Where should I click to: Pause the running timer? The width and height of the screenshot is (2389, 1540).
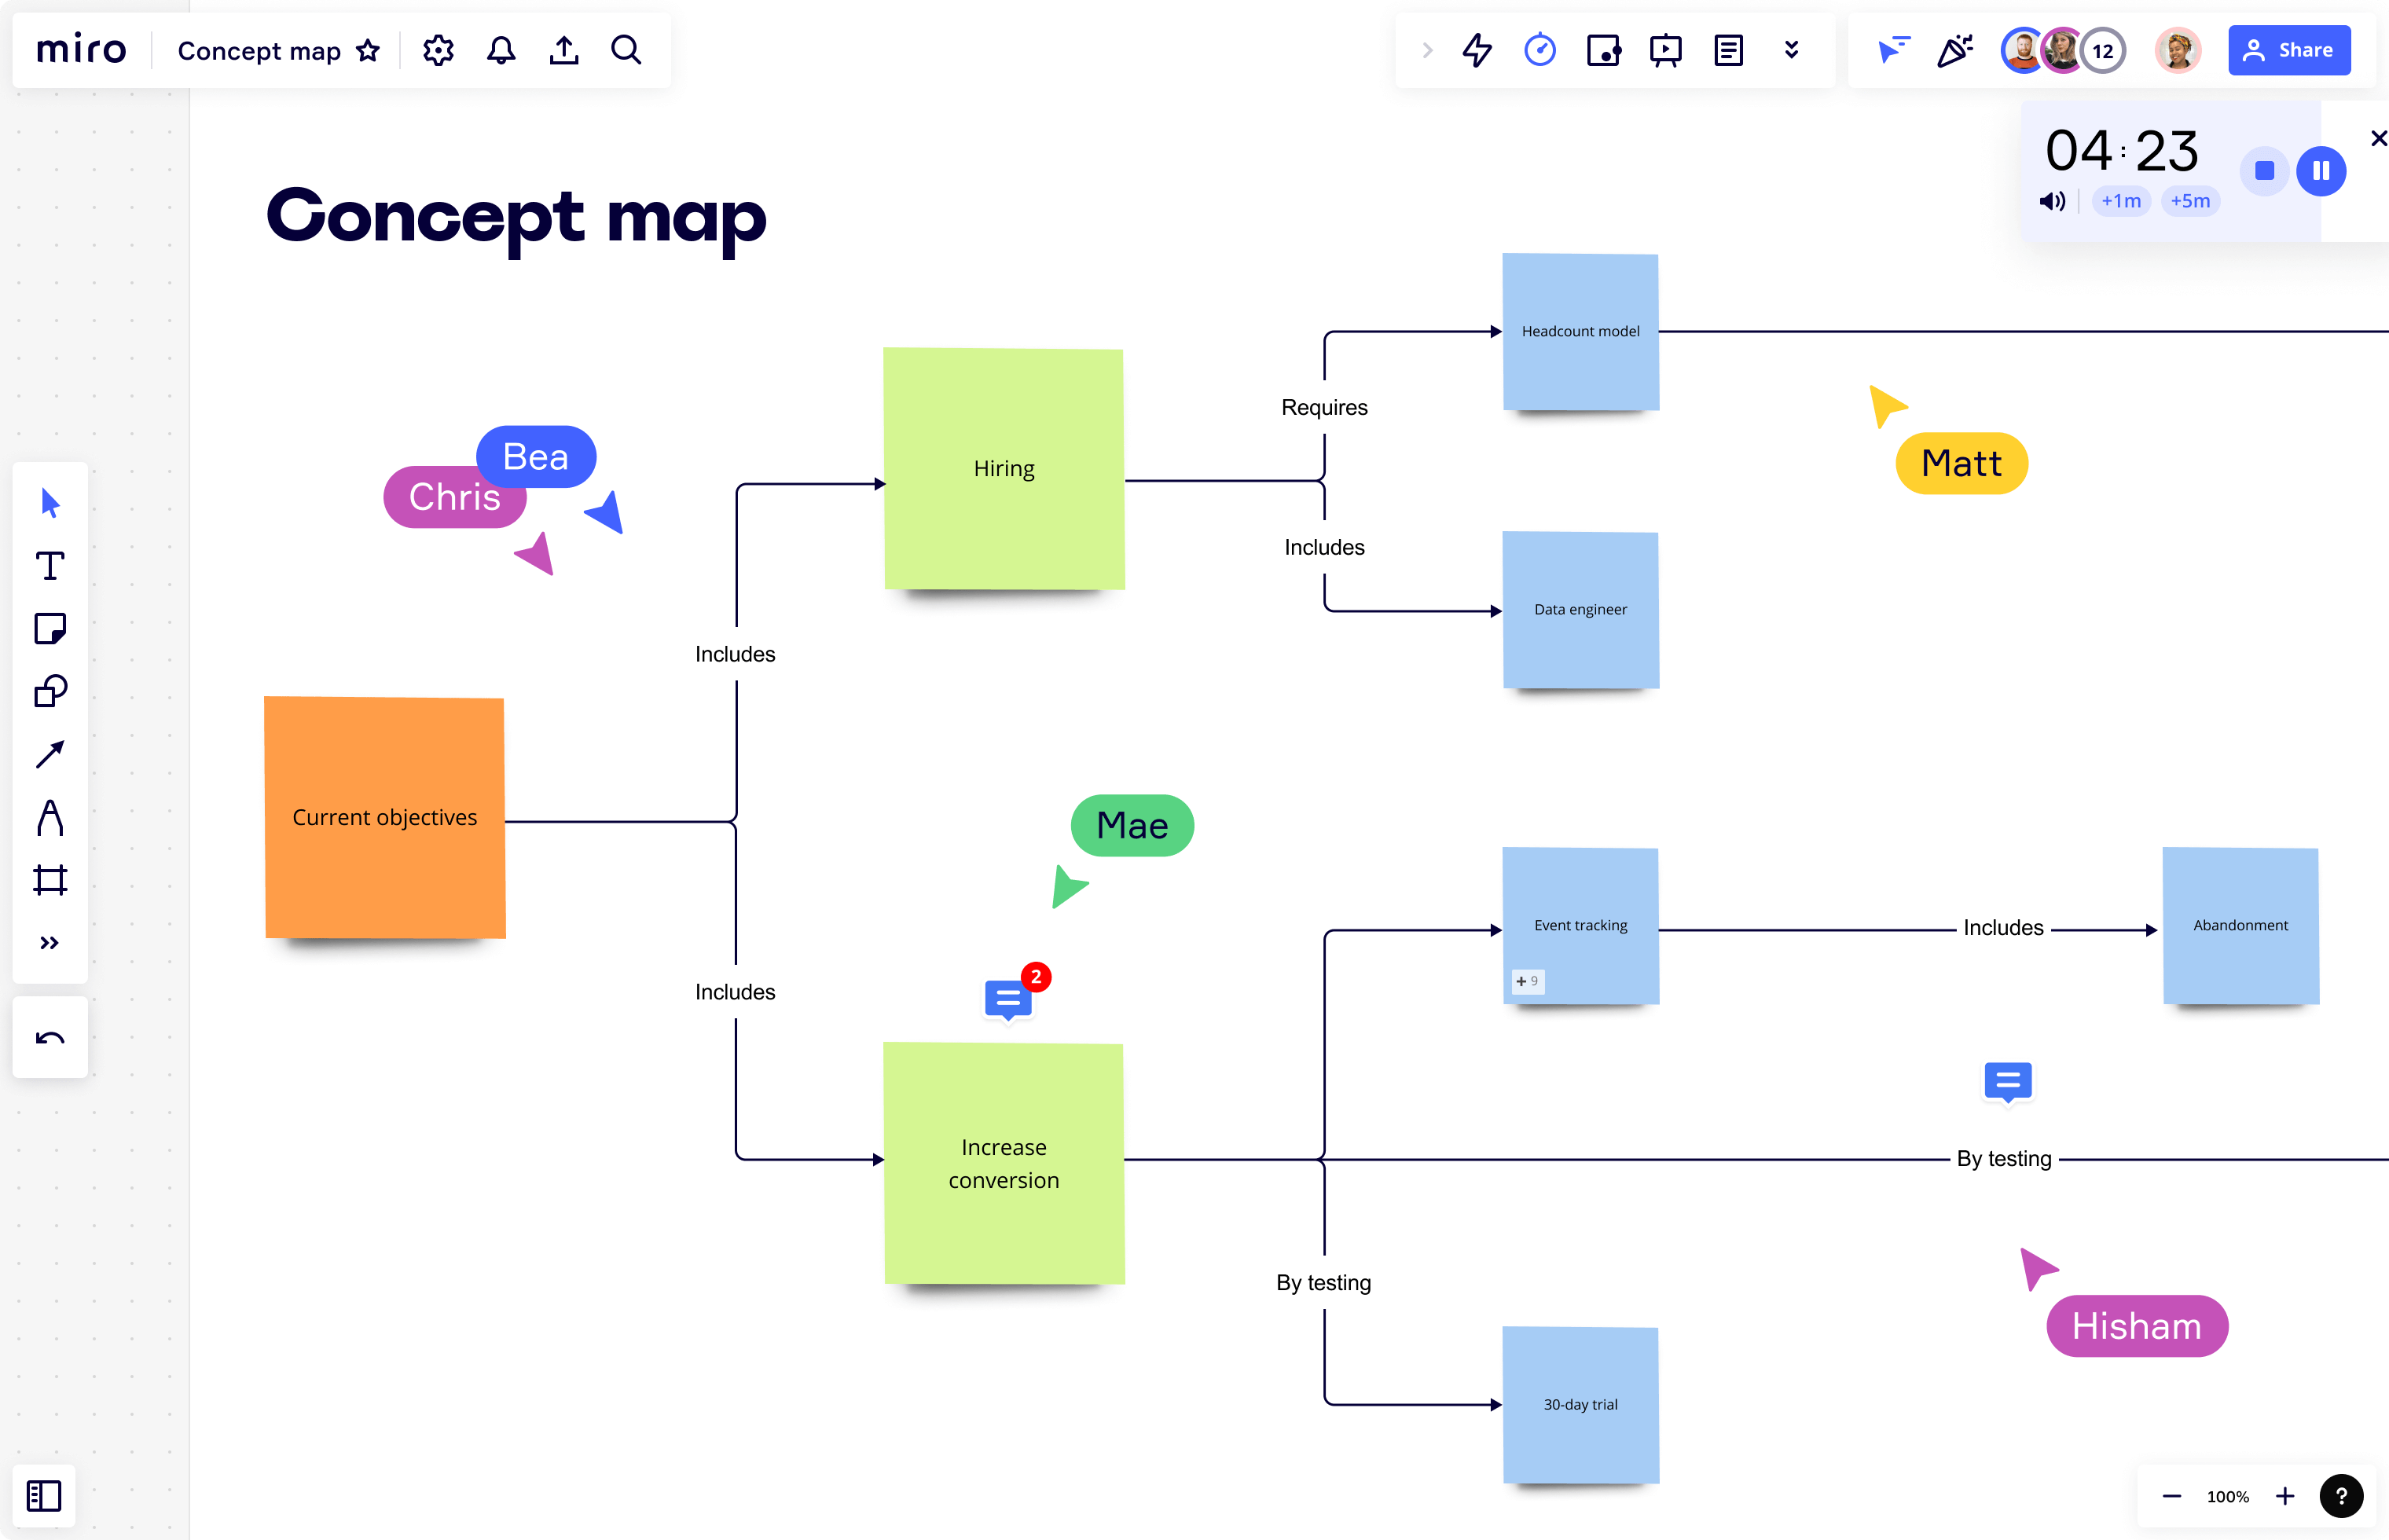2322,171
